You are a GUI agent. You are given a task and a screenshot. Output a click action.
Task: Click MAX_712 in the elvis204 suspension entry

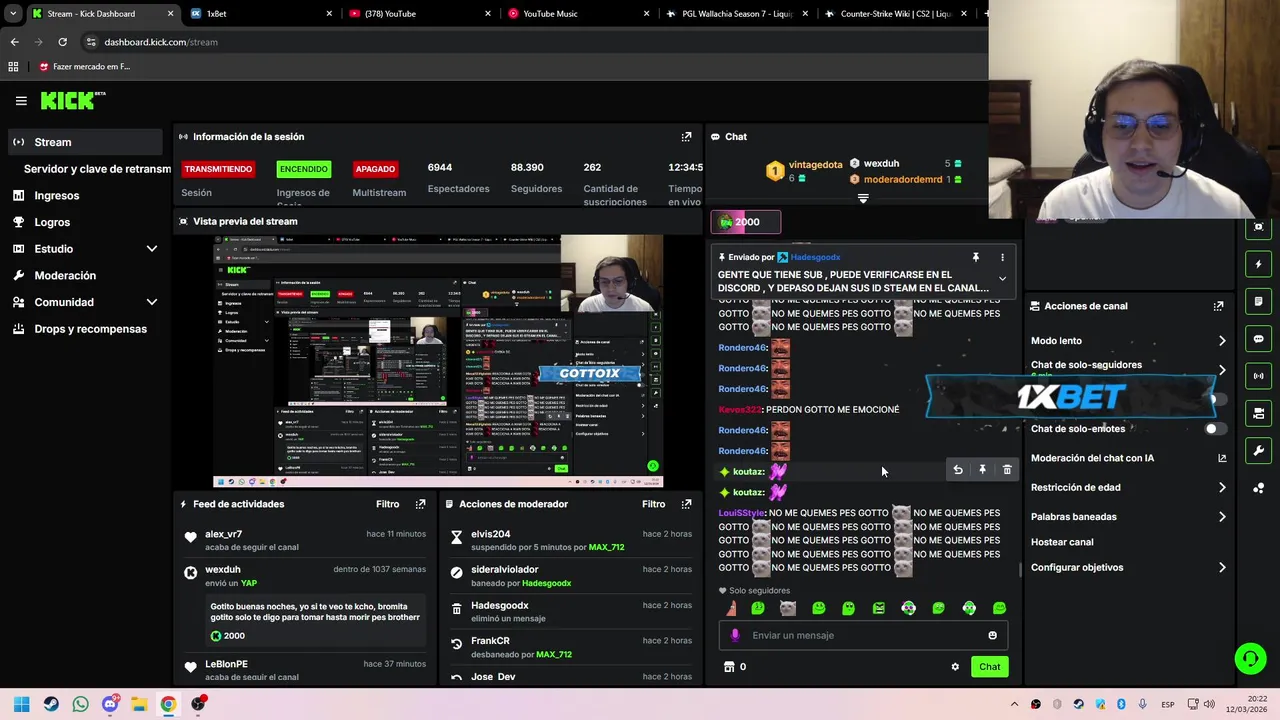pos(606,548)
